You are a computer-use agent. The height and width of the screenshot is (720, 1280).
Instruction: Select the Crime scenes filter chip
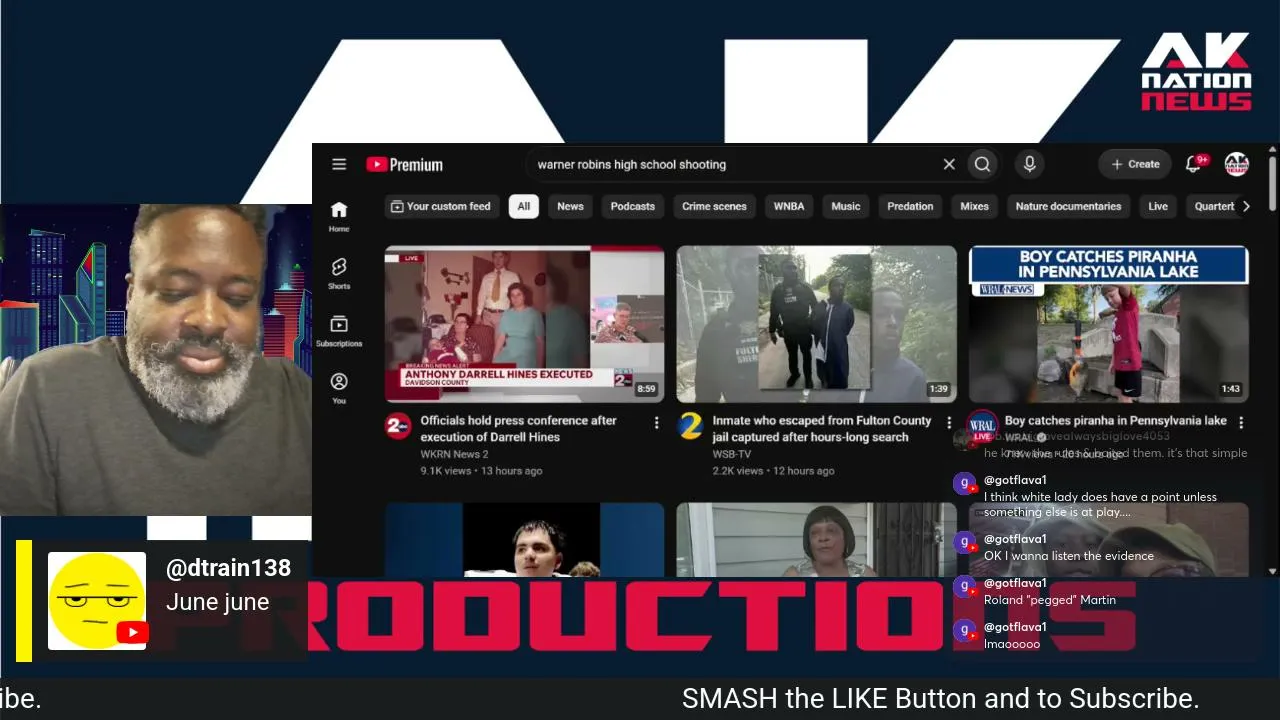(x=714, y=206)
